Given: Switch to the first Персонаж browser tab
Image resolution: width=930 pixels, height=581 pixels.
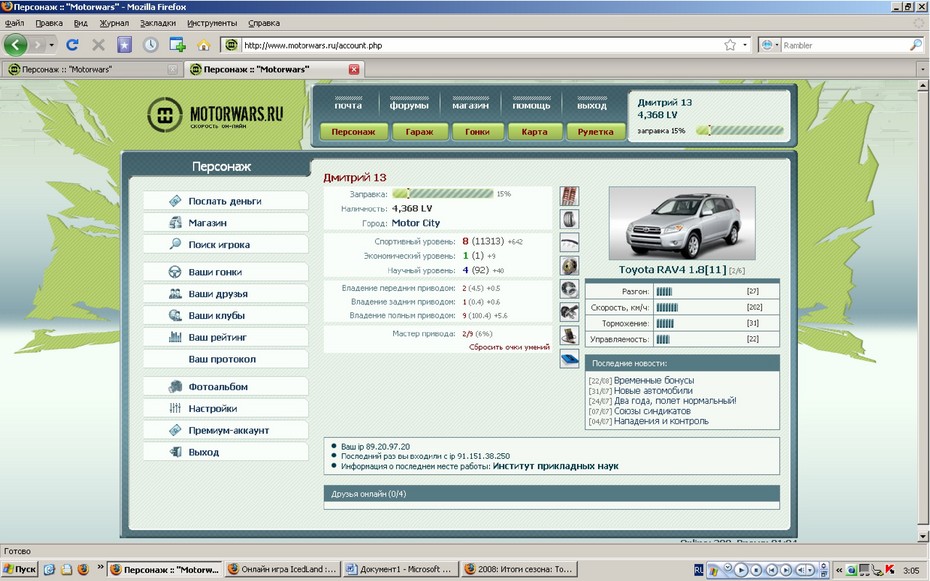Looking at the screenshot, I should point(92,69).
